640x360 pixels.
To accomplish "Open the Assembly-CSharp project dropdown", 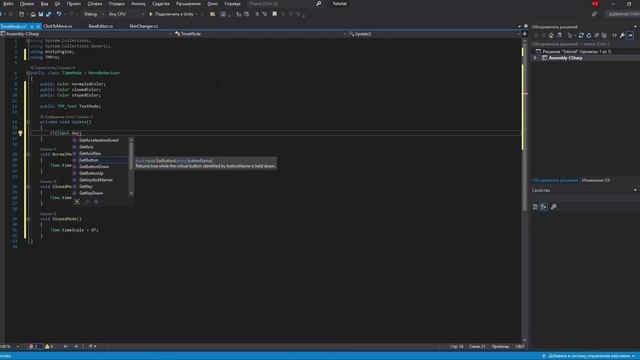I will click(86, 34).
